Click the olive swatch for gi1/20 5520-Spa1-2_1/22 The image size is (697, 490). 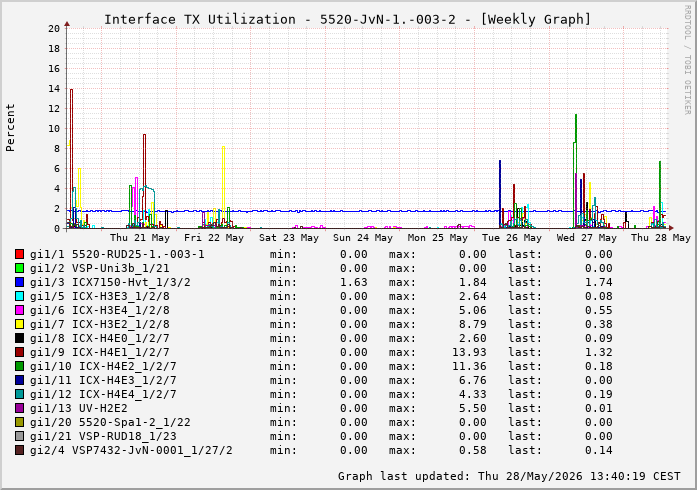tap(19, 422)
